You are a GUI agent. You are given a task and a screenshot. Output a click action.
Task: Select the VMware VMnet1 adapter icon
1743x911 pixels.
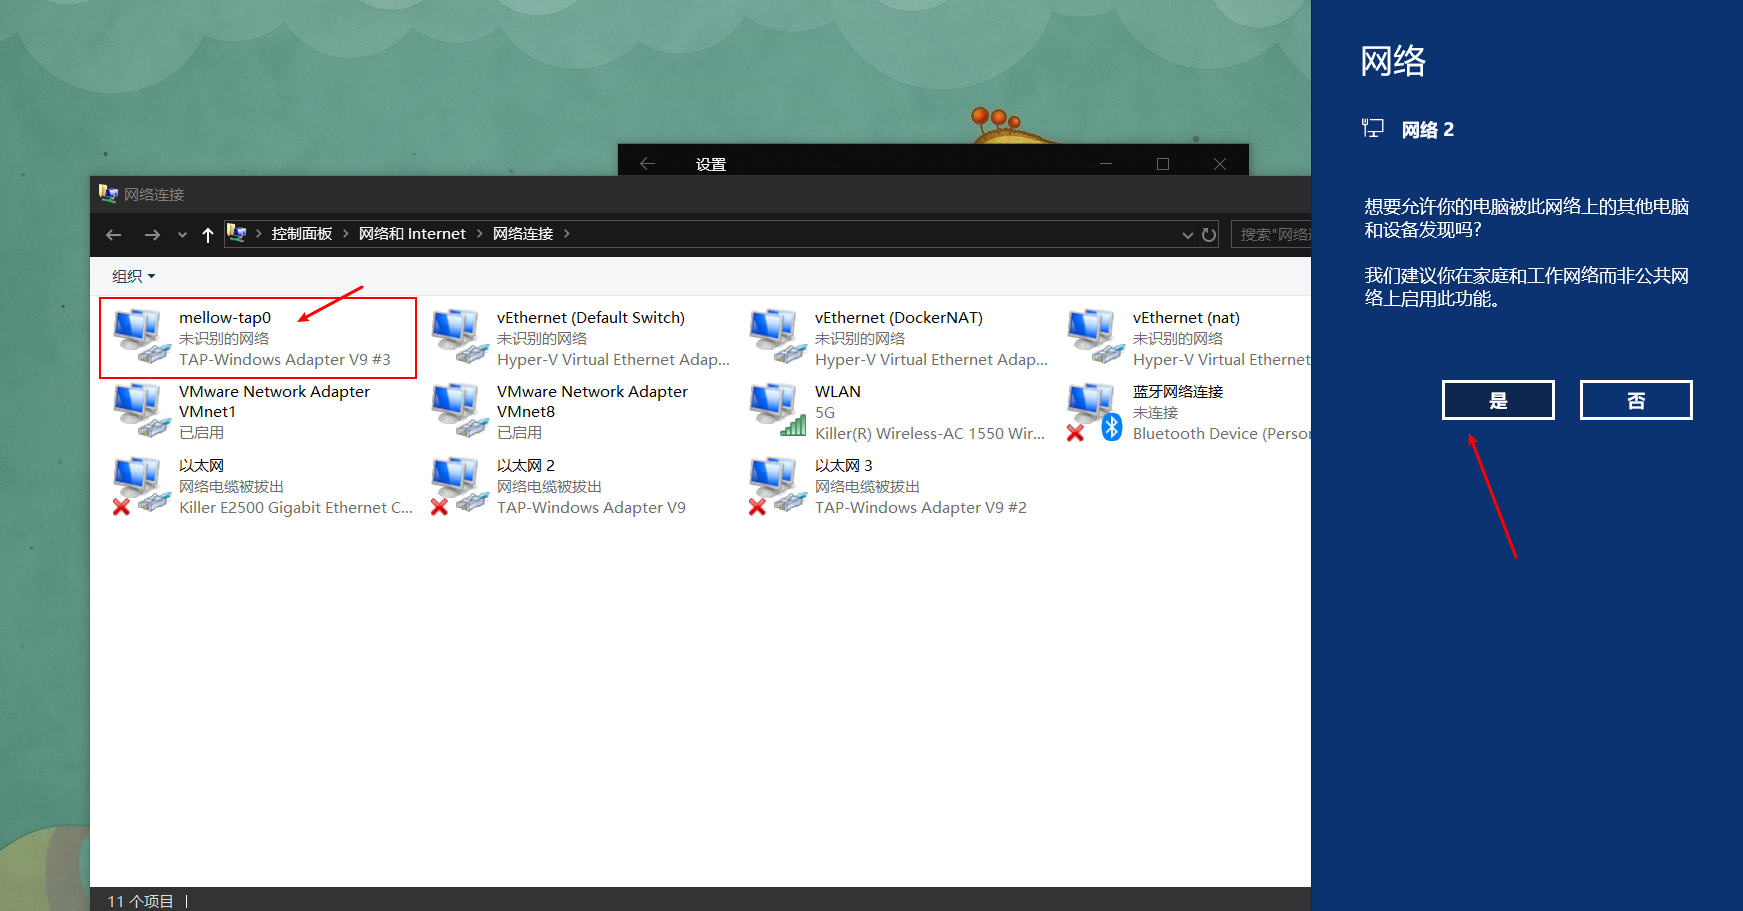140,410
